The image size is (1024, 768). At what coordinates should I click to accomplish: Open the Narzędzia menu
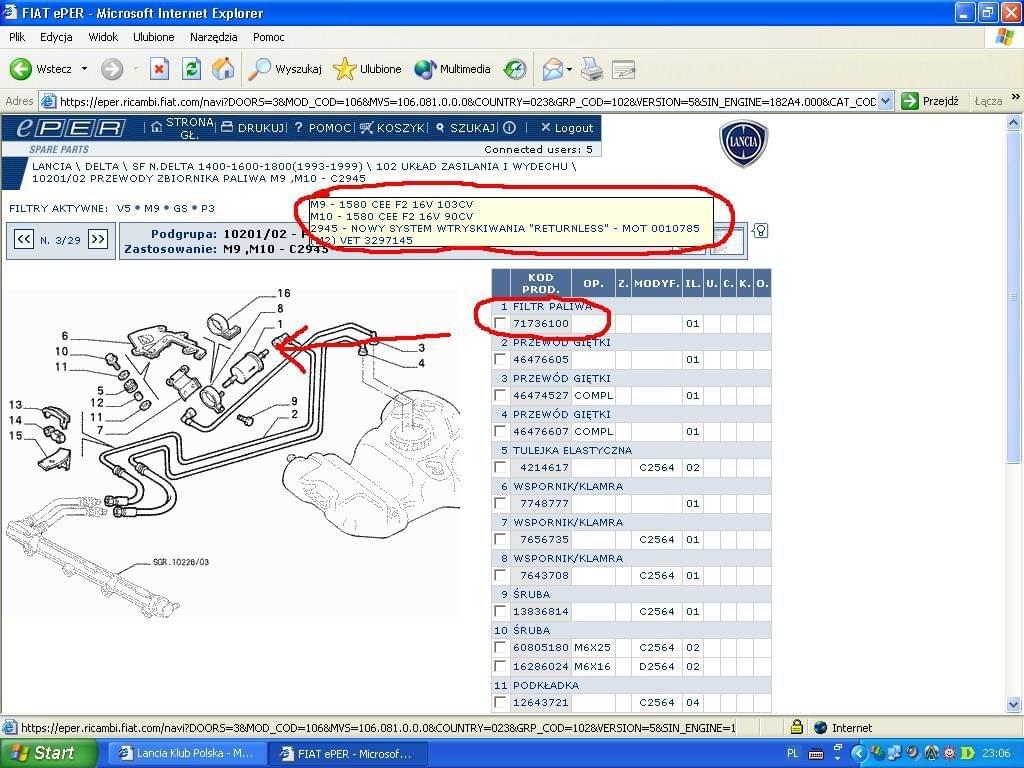214,37
